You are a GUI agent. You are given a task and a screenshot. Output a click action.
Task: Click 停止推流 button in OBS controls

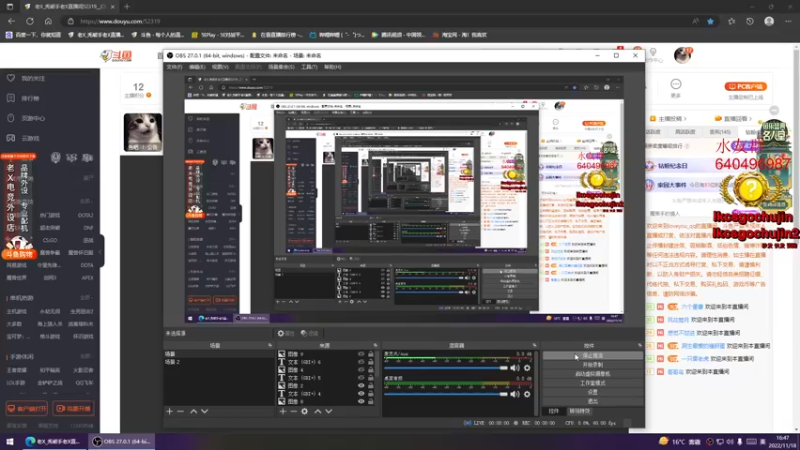(592, 356)
